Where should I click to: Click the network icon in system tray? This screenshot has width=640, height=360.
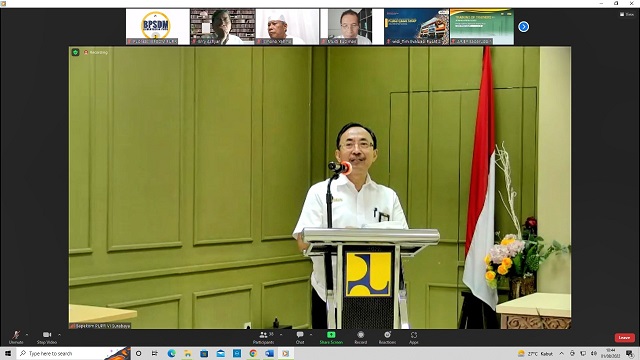pos(583,353)
